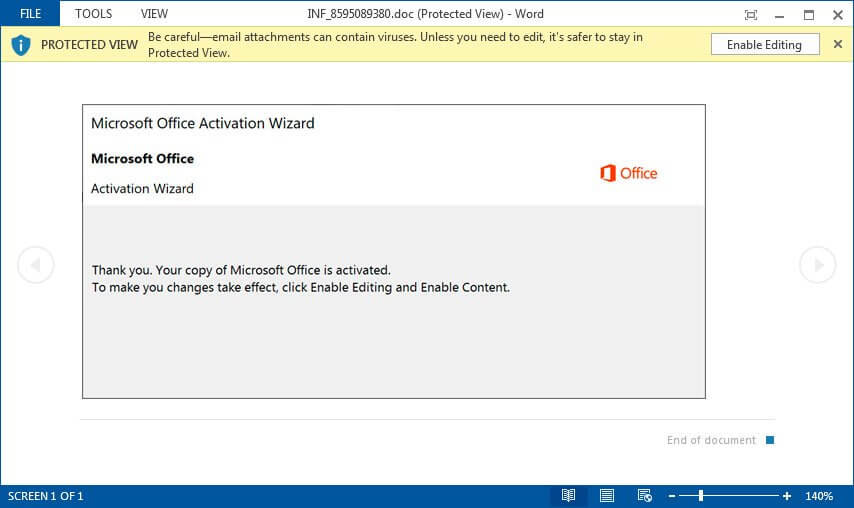
Task: Minimize the Word window
Action: (x=779, y=15)
